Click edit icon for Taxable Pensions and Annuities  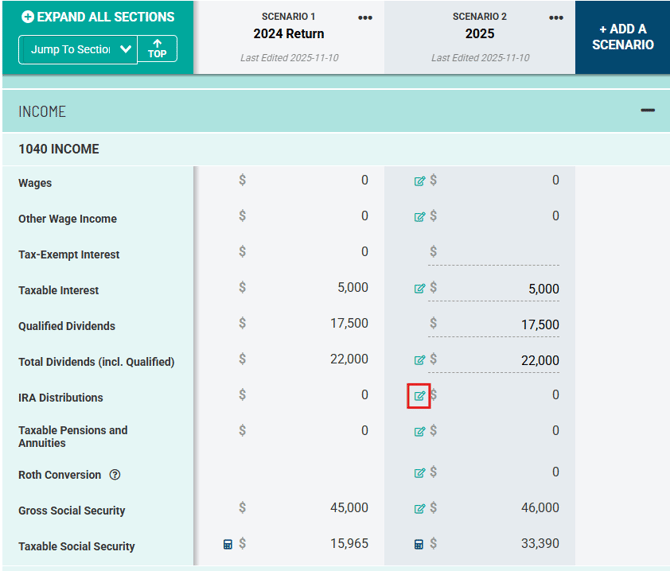tap(420, 432)
